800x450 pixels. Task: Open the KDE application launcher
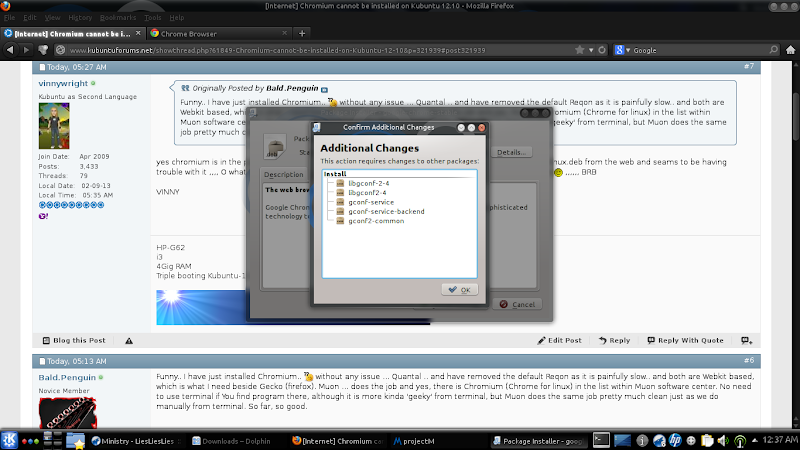(x=9, y=440)
